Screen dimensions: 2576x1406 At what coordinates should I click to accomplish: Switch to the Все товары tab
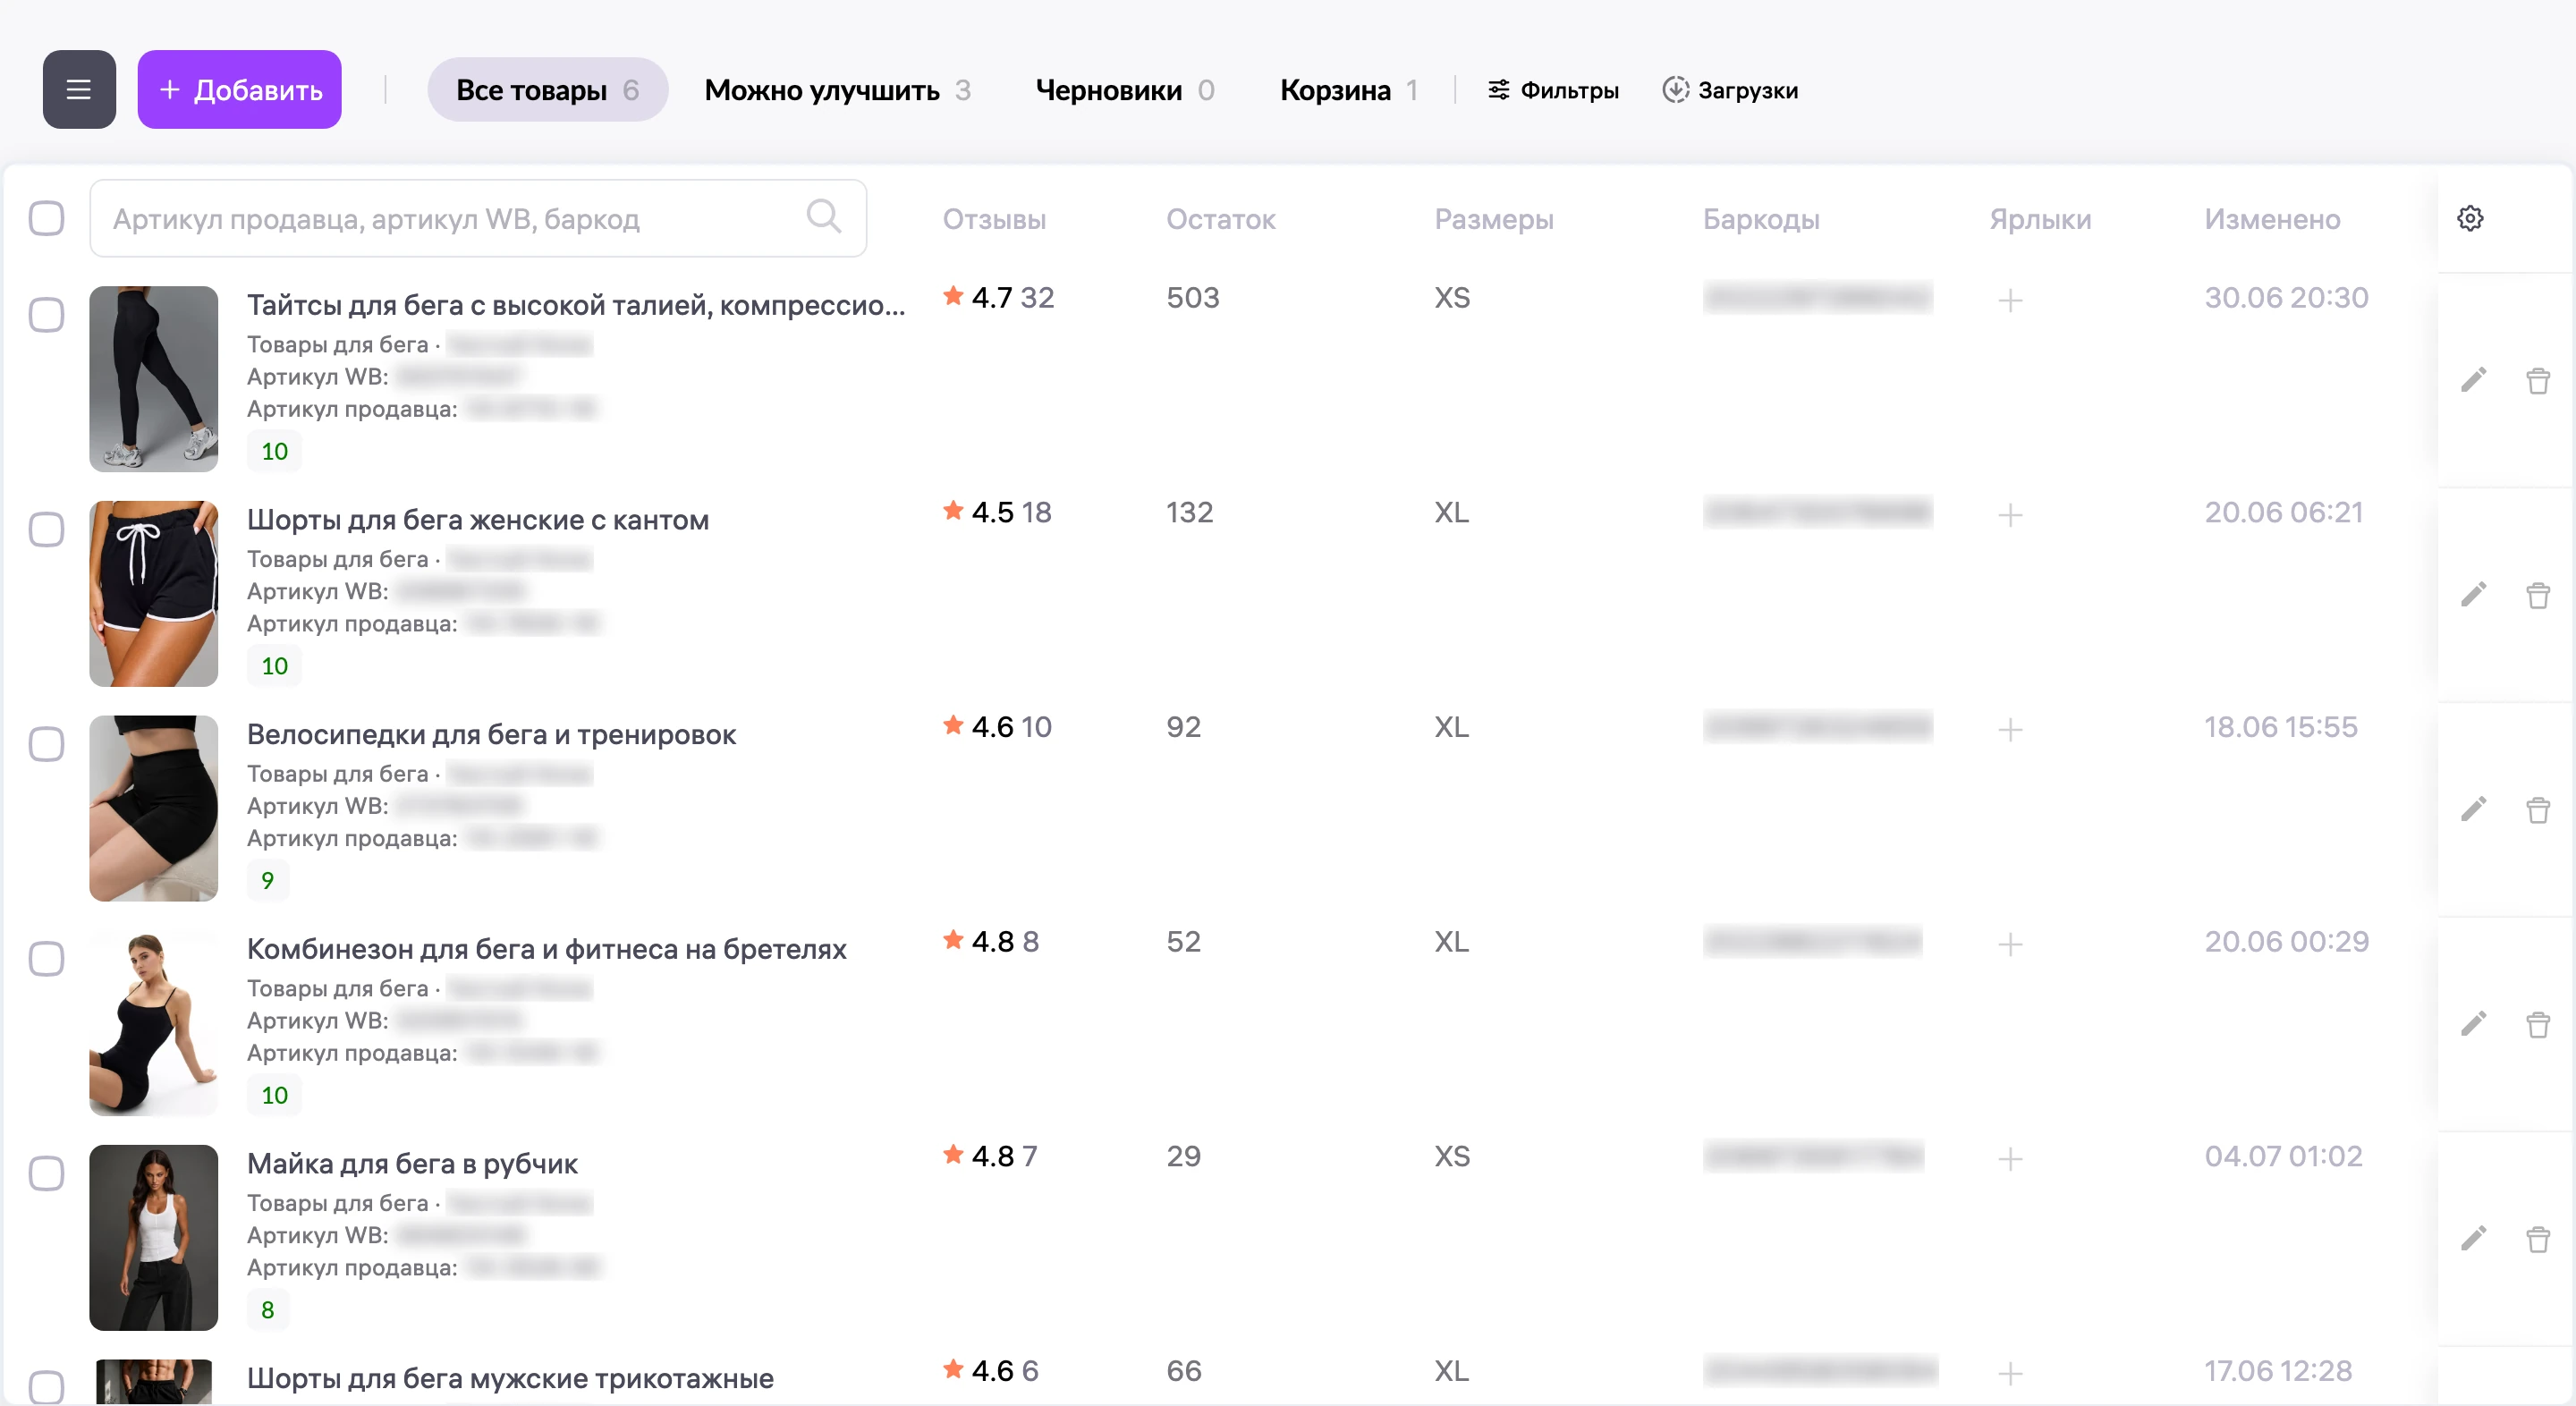tap(547, 90)
